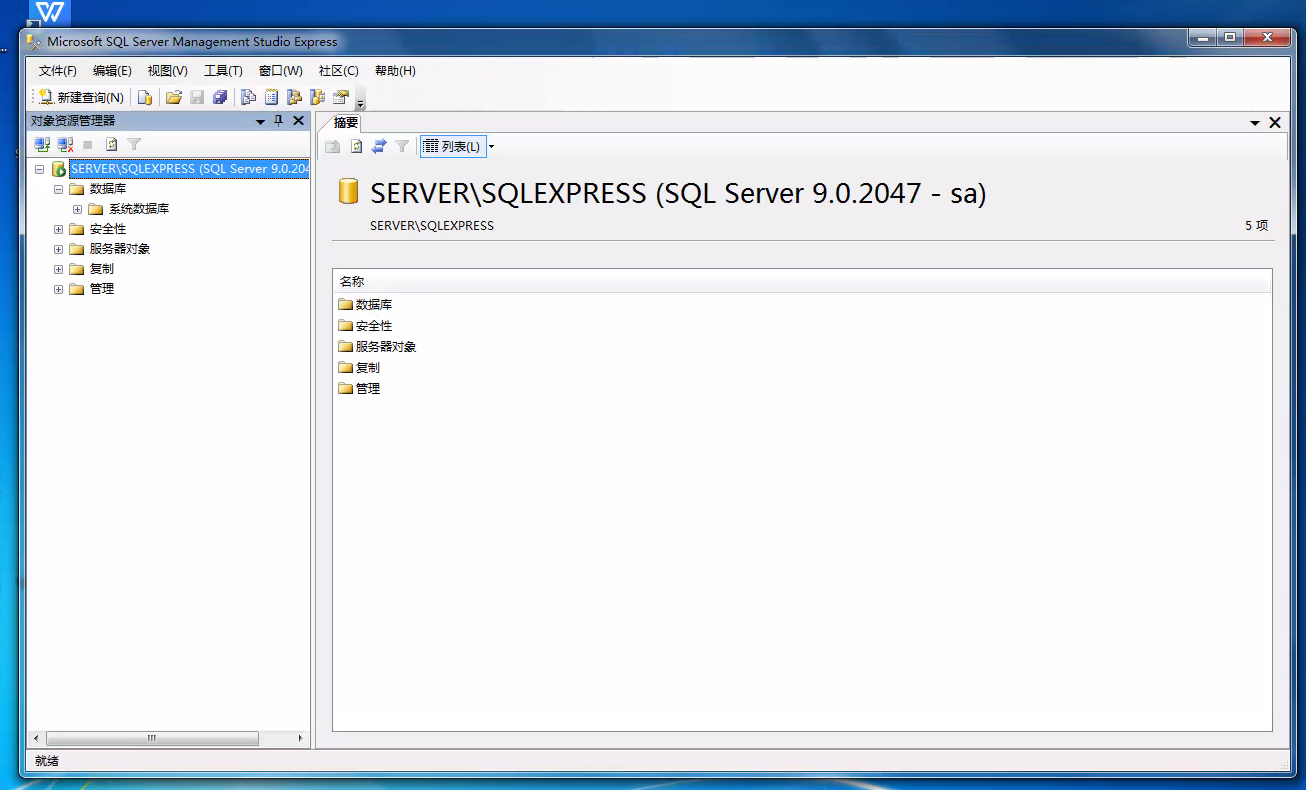
Task: Click right arrow of Object Explorer scrollbar
Action: click(x=301, y=738)
